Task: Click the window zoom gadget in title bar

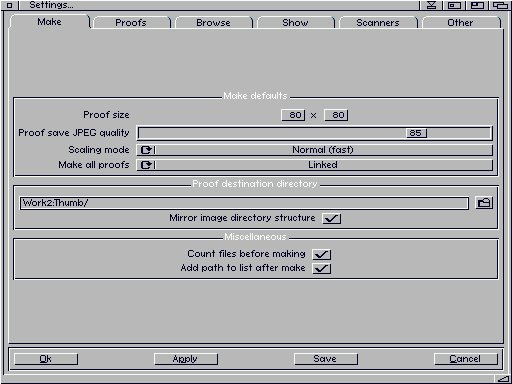Action: point(477,5)
